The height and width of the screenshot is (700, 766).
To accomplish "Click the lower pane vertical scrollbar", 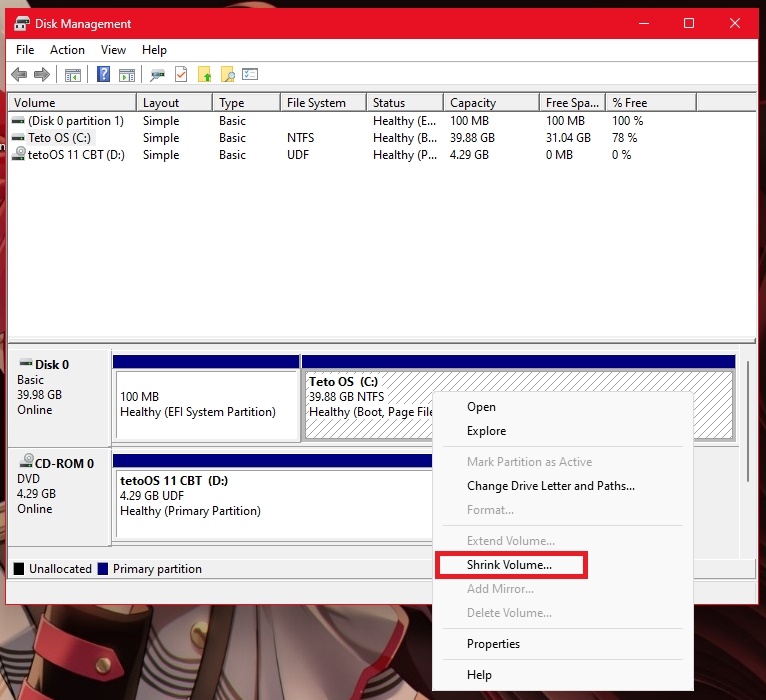I will coord(747,421).
